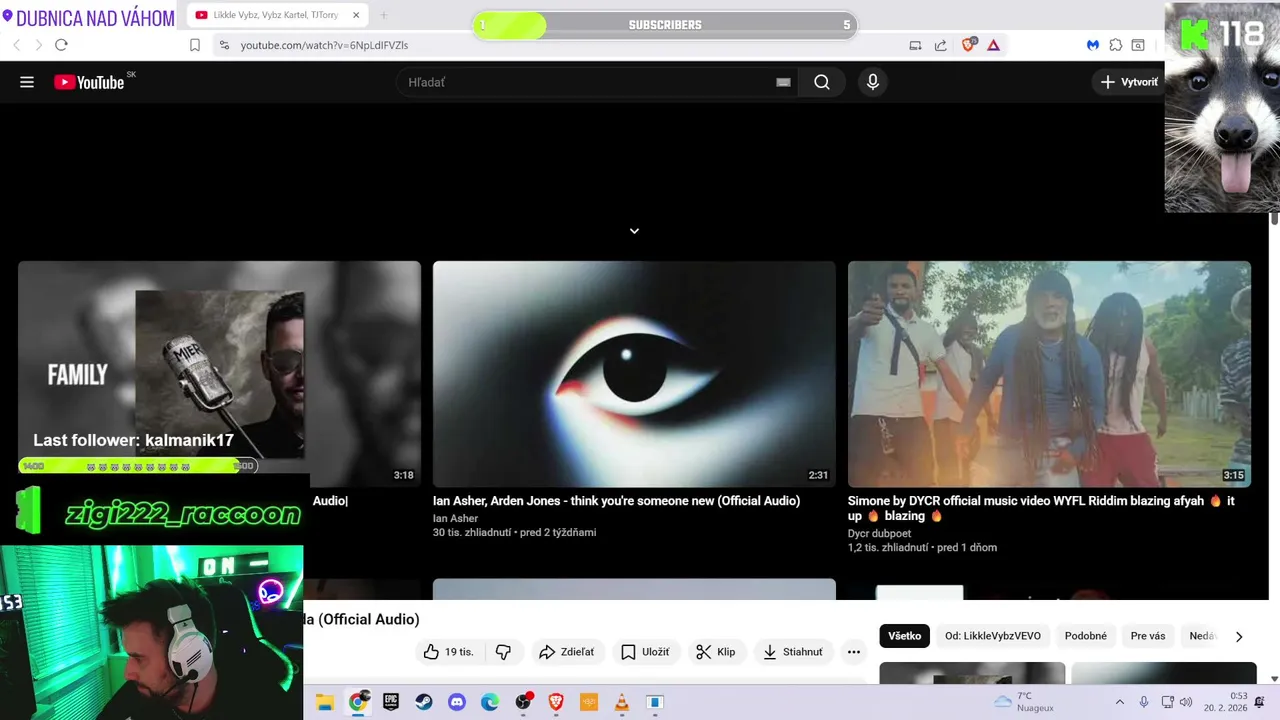Image resolution: width=1280 pixels, height=720 pixels.
Task: Open Brave Rewards triangle icon
Action: pyautogui.click(x=993, y=45)
